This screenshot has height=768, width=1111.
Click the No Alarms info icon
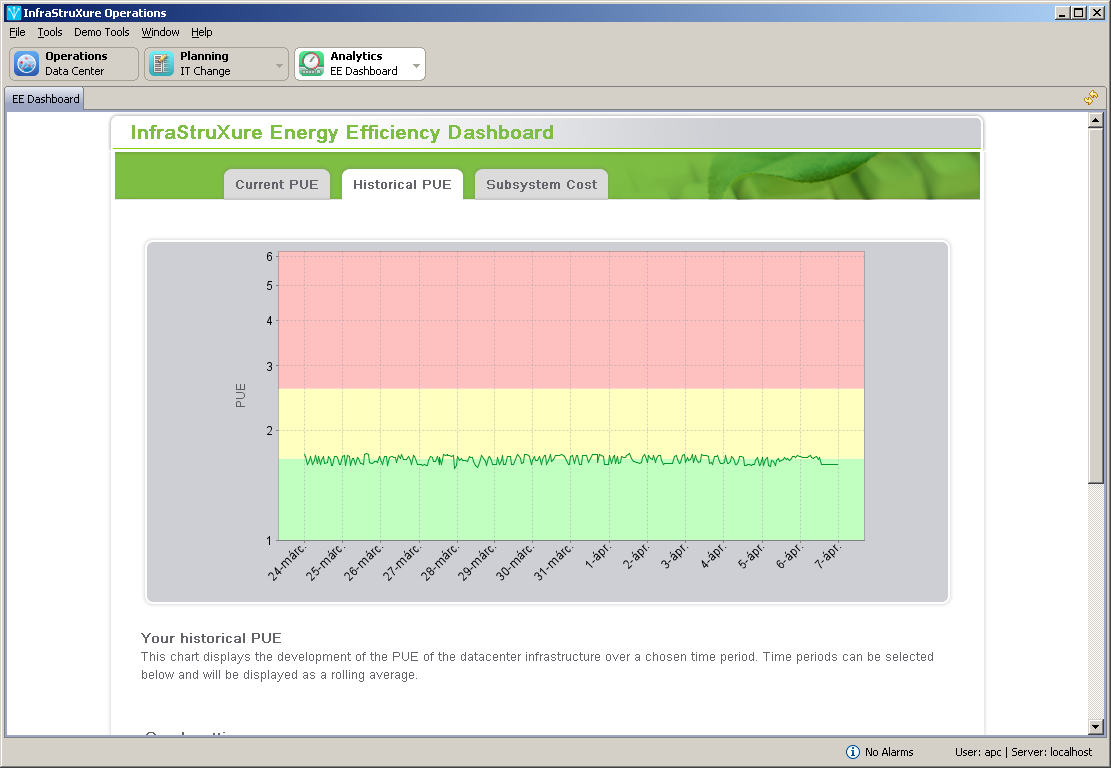point(853,752)
